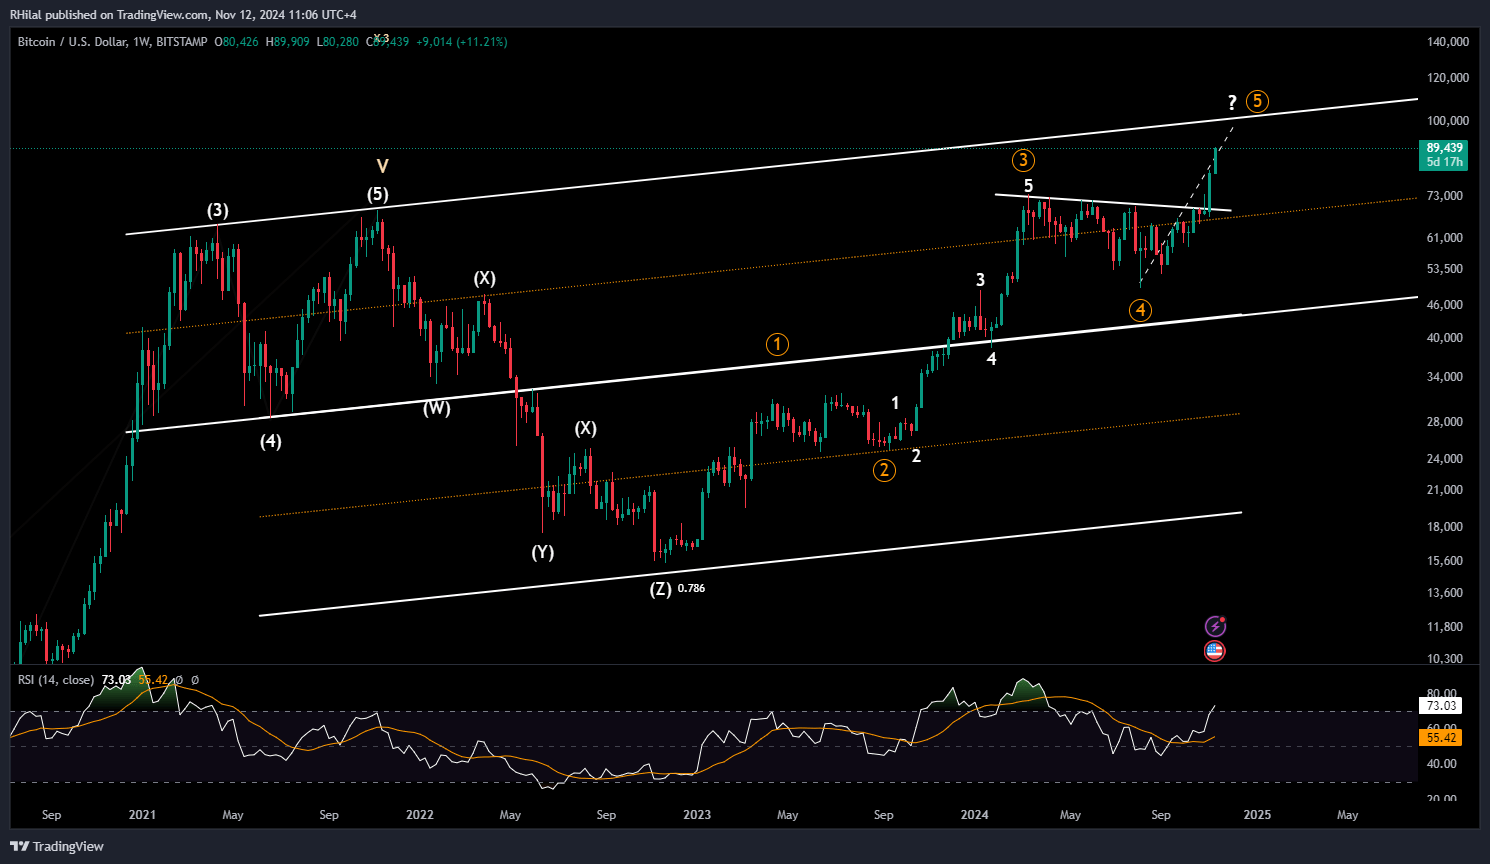This screenshot has width=1490, height=864.
Task: Click the purple lightning event icon
Action: tap(1215, 627)
